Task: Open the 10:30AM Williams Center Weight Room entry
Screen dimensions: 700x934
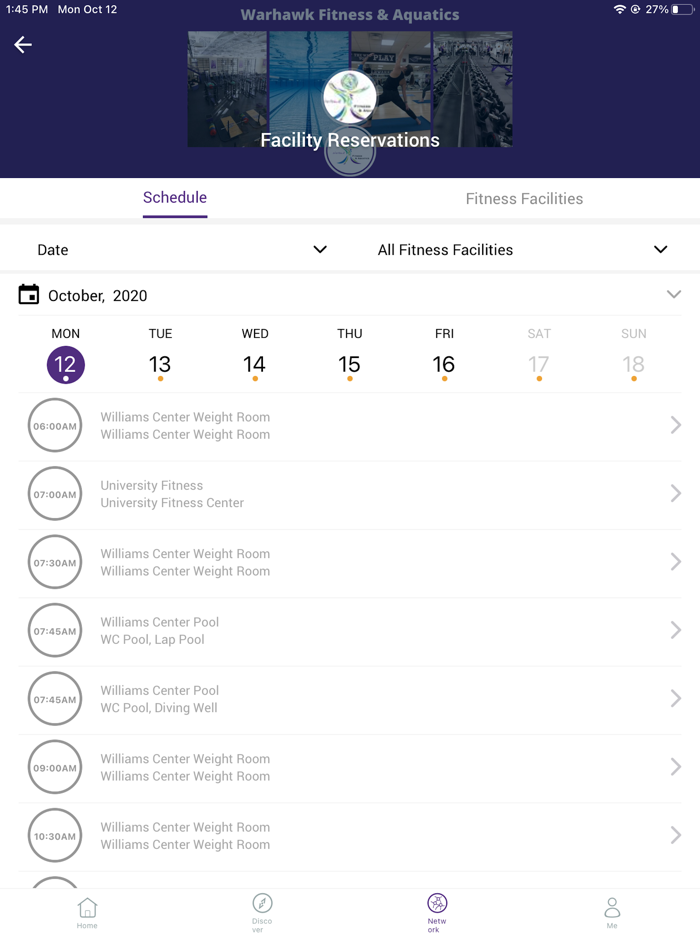Action: coord(350,835)
